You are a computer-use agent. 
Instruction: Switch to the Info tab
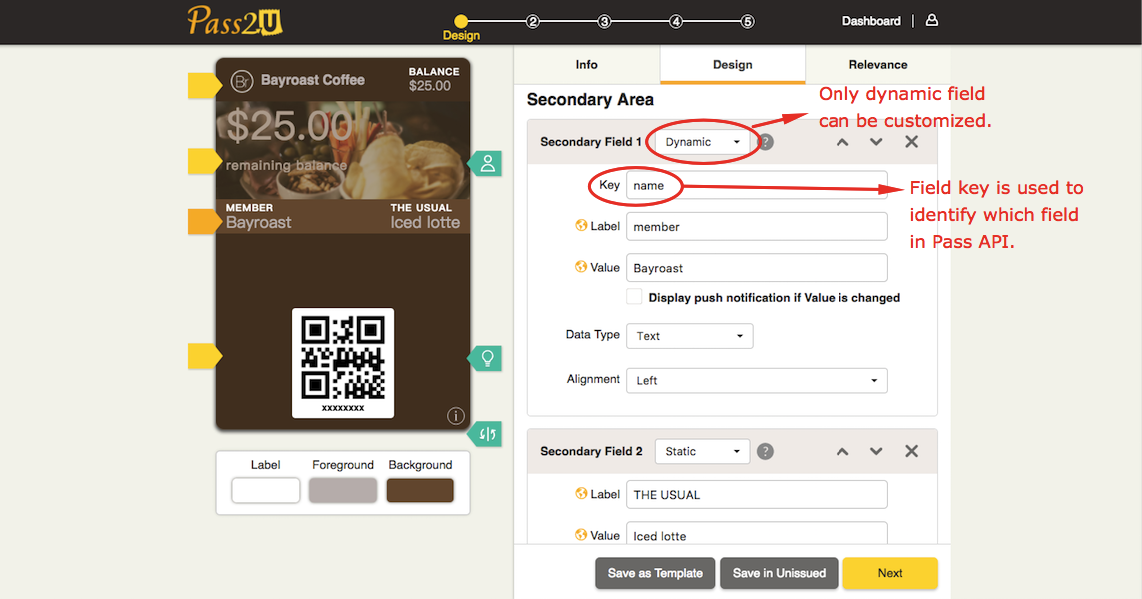[x=586, y=65]
